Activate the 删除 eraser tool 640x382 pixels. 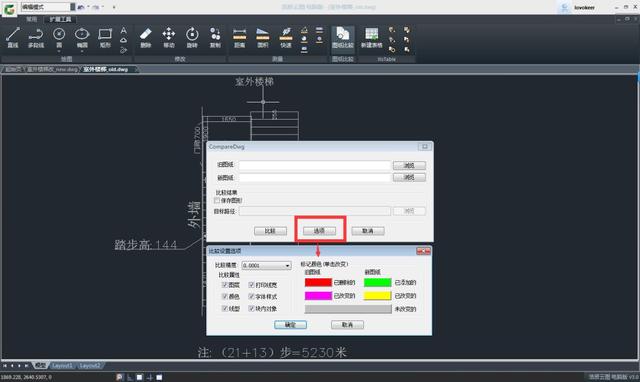(x=146, y=37)
